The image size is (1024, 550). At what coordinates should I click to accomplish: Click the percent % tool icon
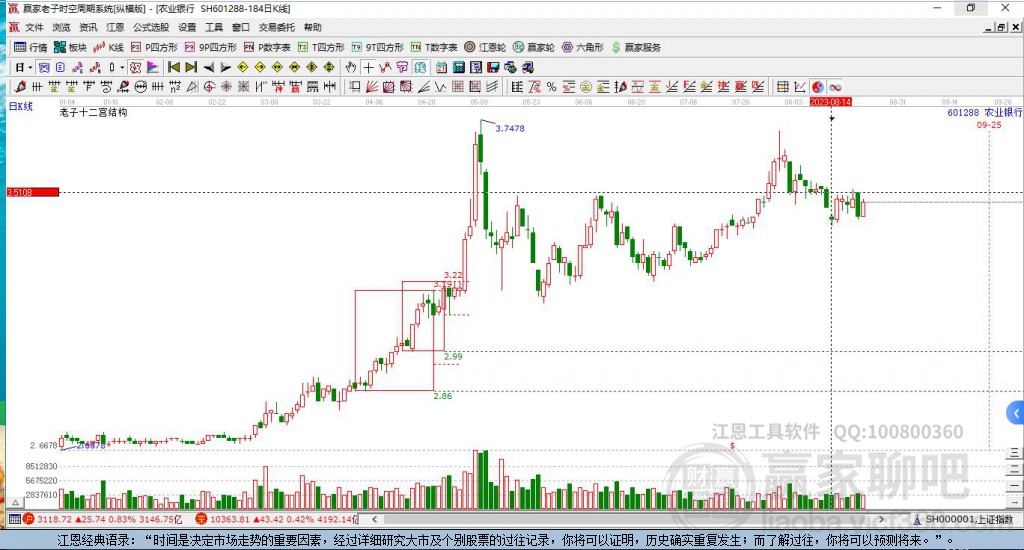click(551, 86)
